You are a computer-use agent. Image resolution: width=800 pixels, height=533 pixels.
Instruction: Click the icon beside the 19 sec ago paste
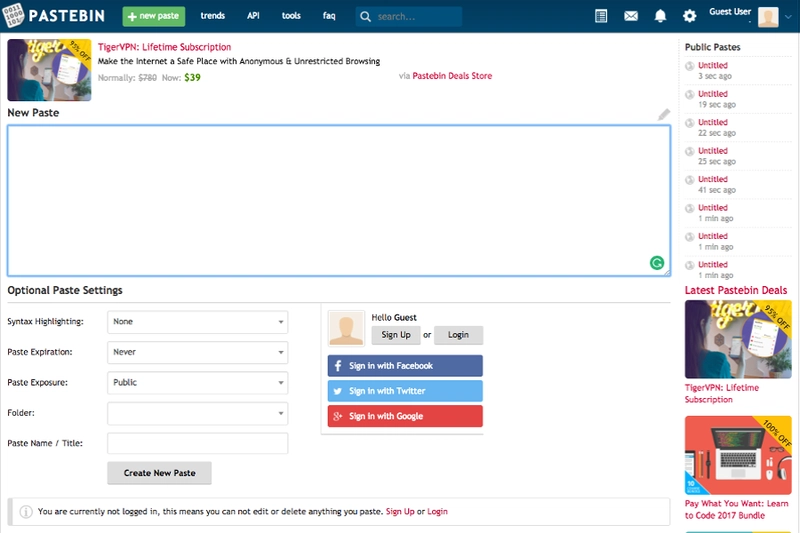click(x=690, y=94)
